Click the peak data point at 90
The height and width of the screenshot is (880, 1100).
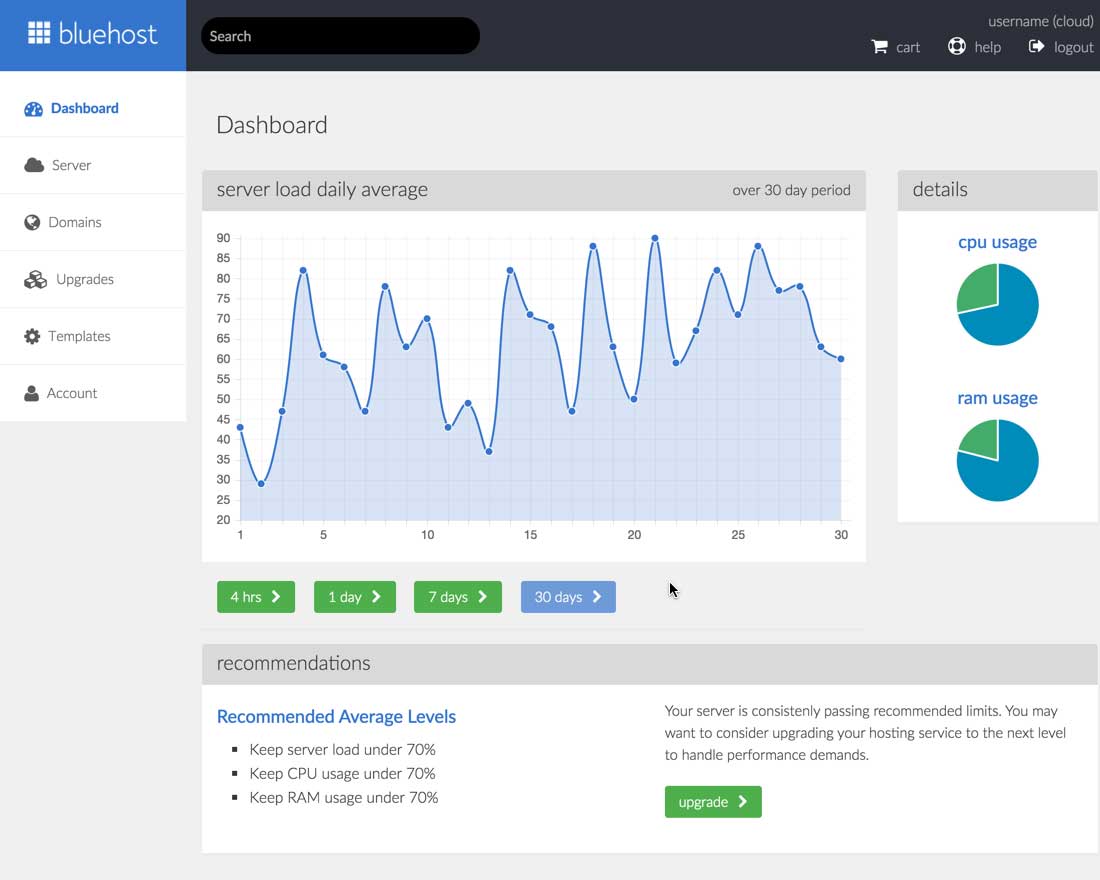(x=655, y=239)
